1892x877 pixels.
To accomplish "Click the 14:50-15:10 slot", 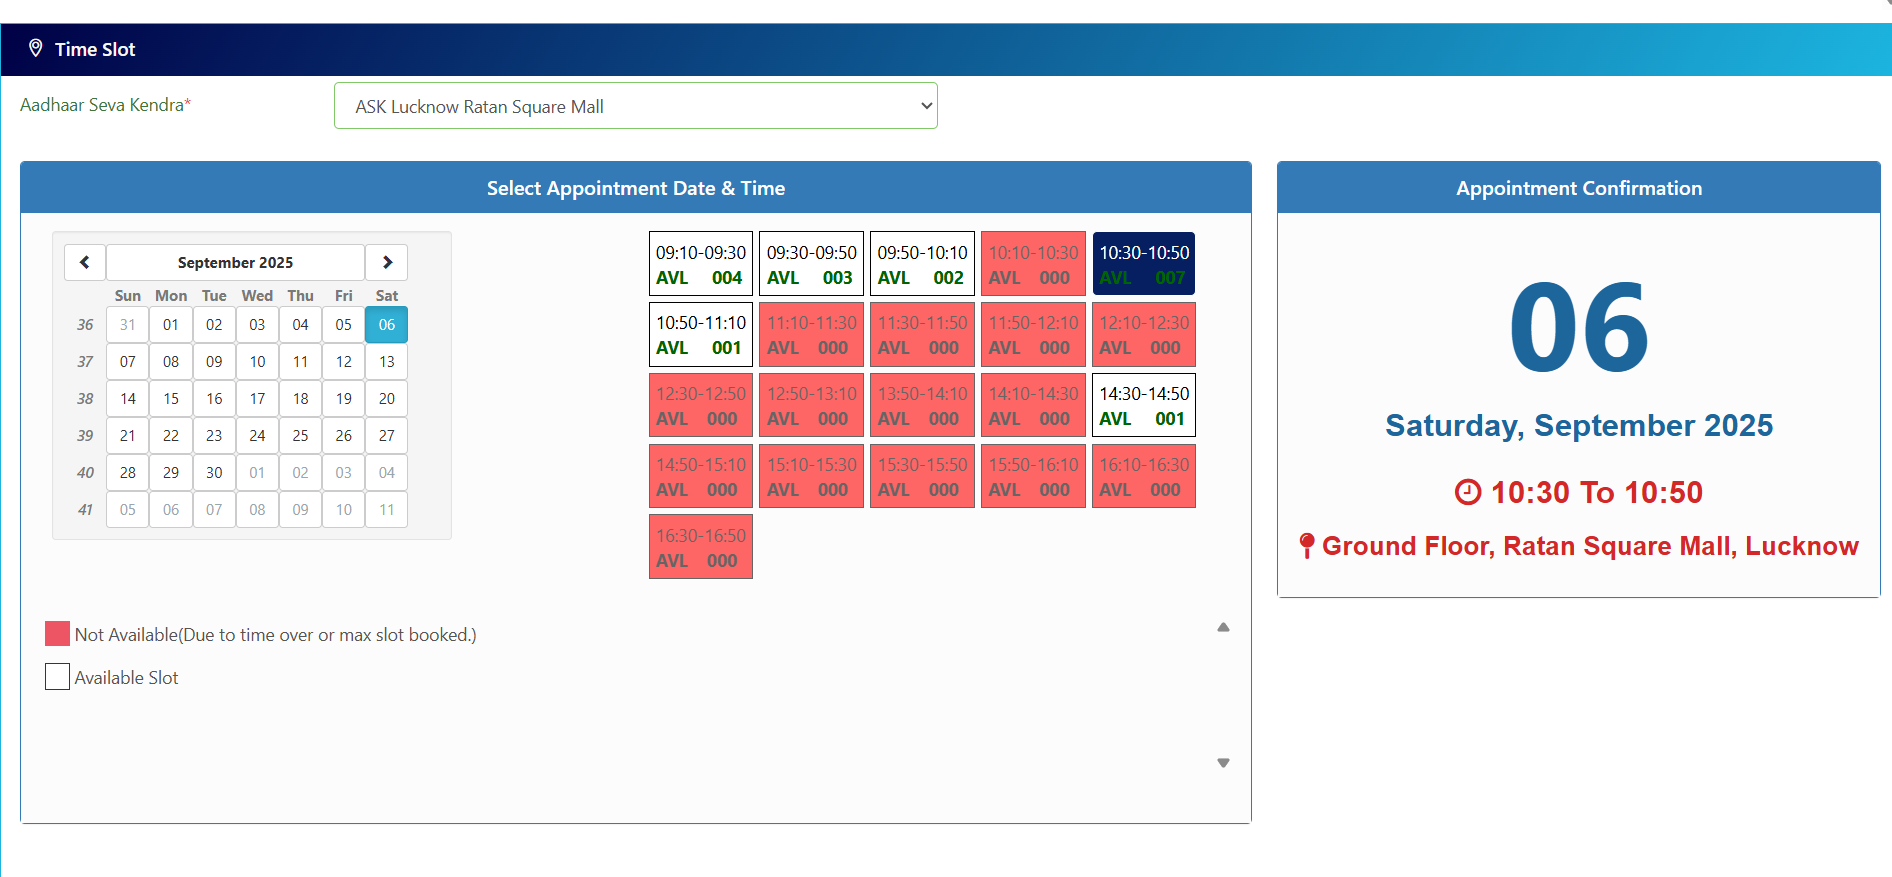I will (701, 477).
